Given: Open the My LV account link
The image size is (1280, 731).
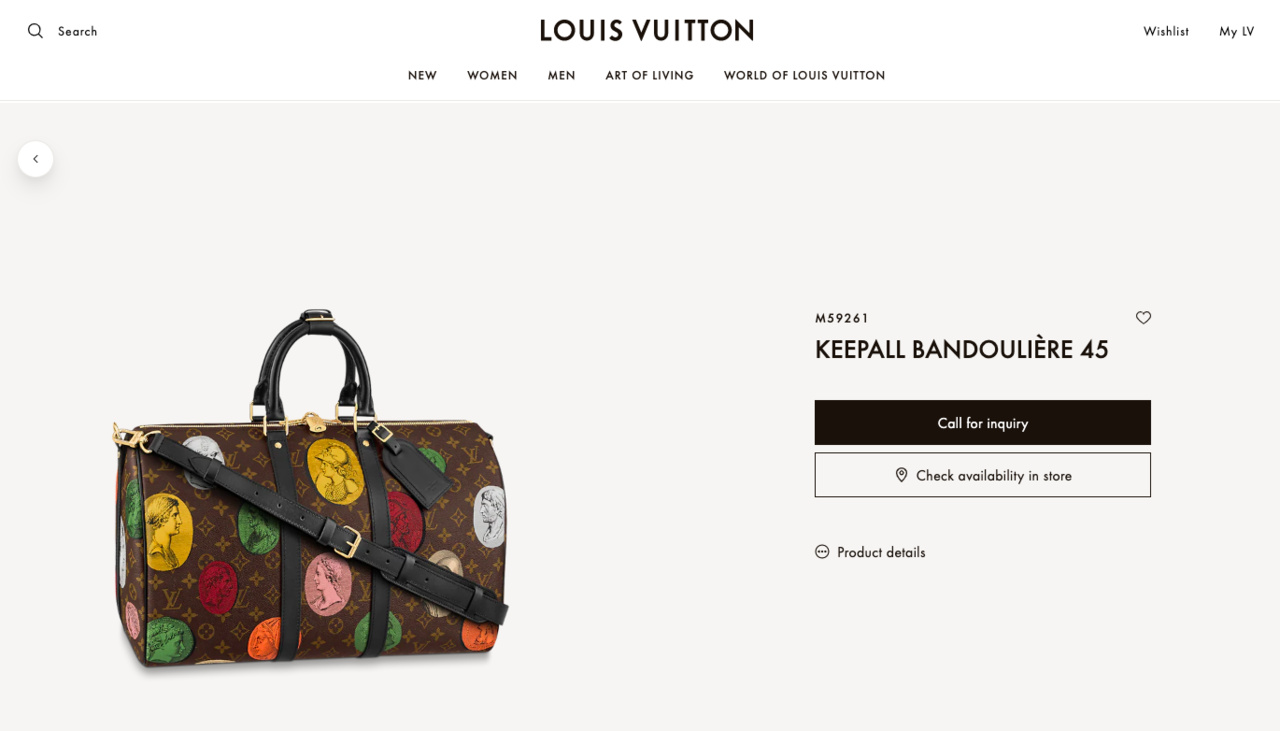Looking at the screenshot, I should pyautogui.click(x=1237, y=31).
